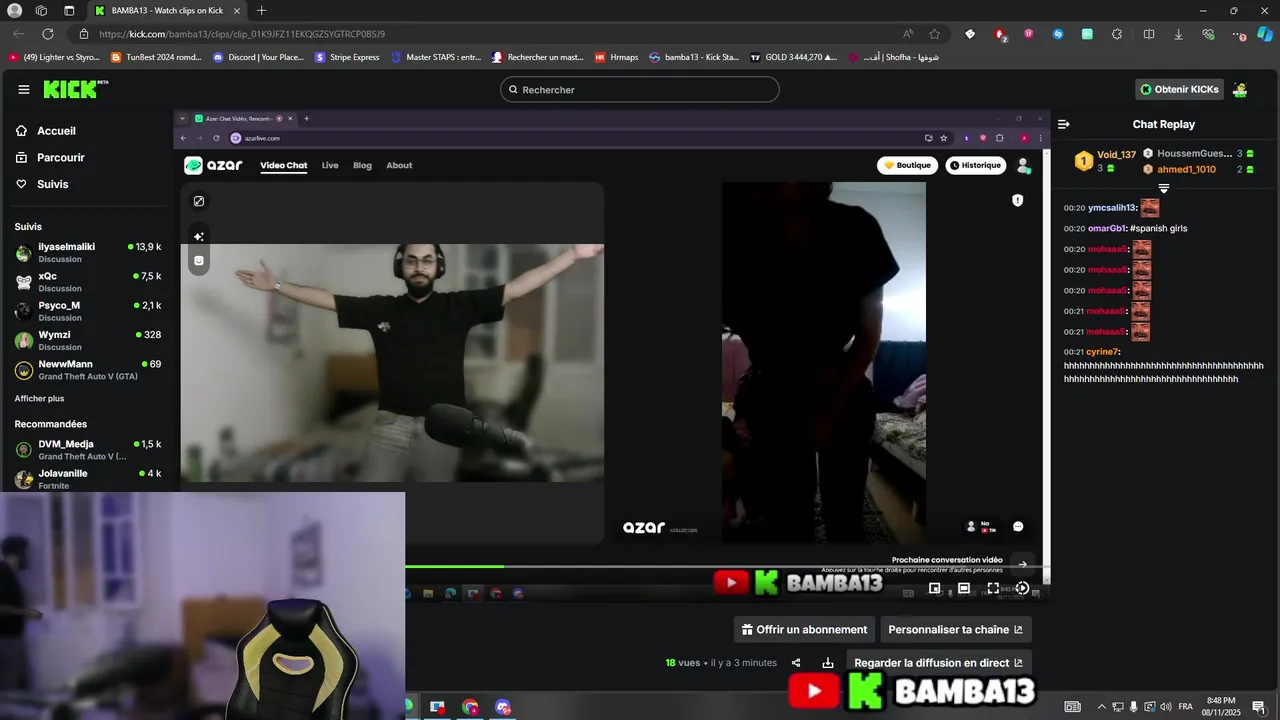
Task: Click chat username ymcsalih13
Action: pos(1112,208)
